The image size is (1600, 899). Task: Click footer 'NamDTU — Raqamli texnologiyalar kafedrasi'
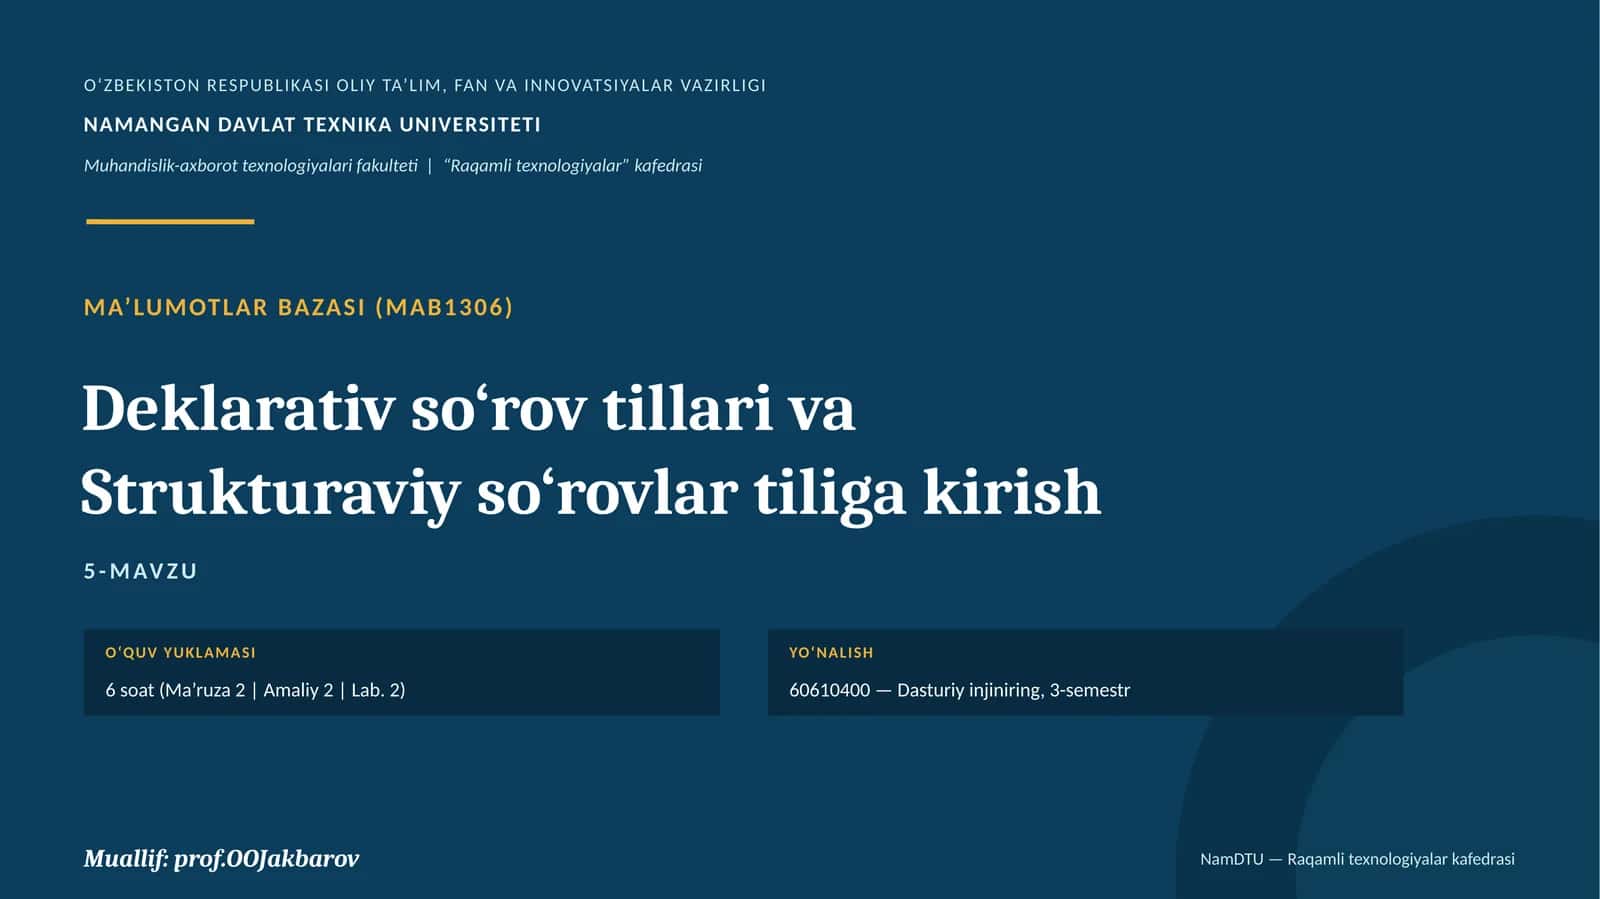click(1357, 859)
